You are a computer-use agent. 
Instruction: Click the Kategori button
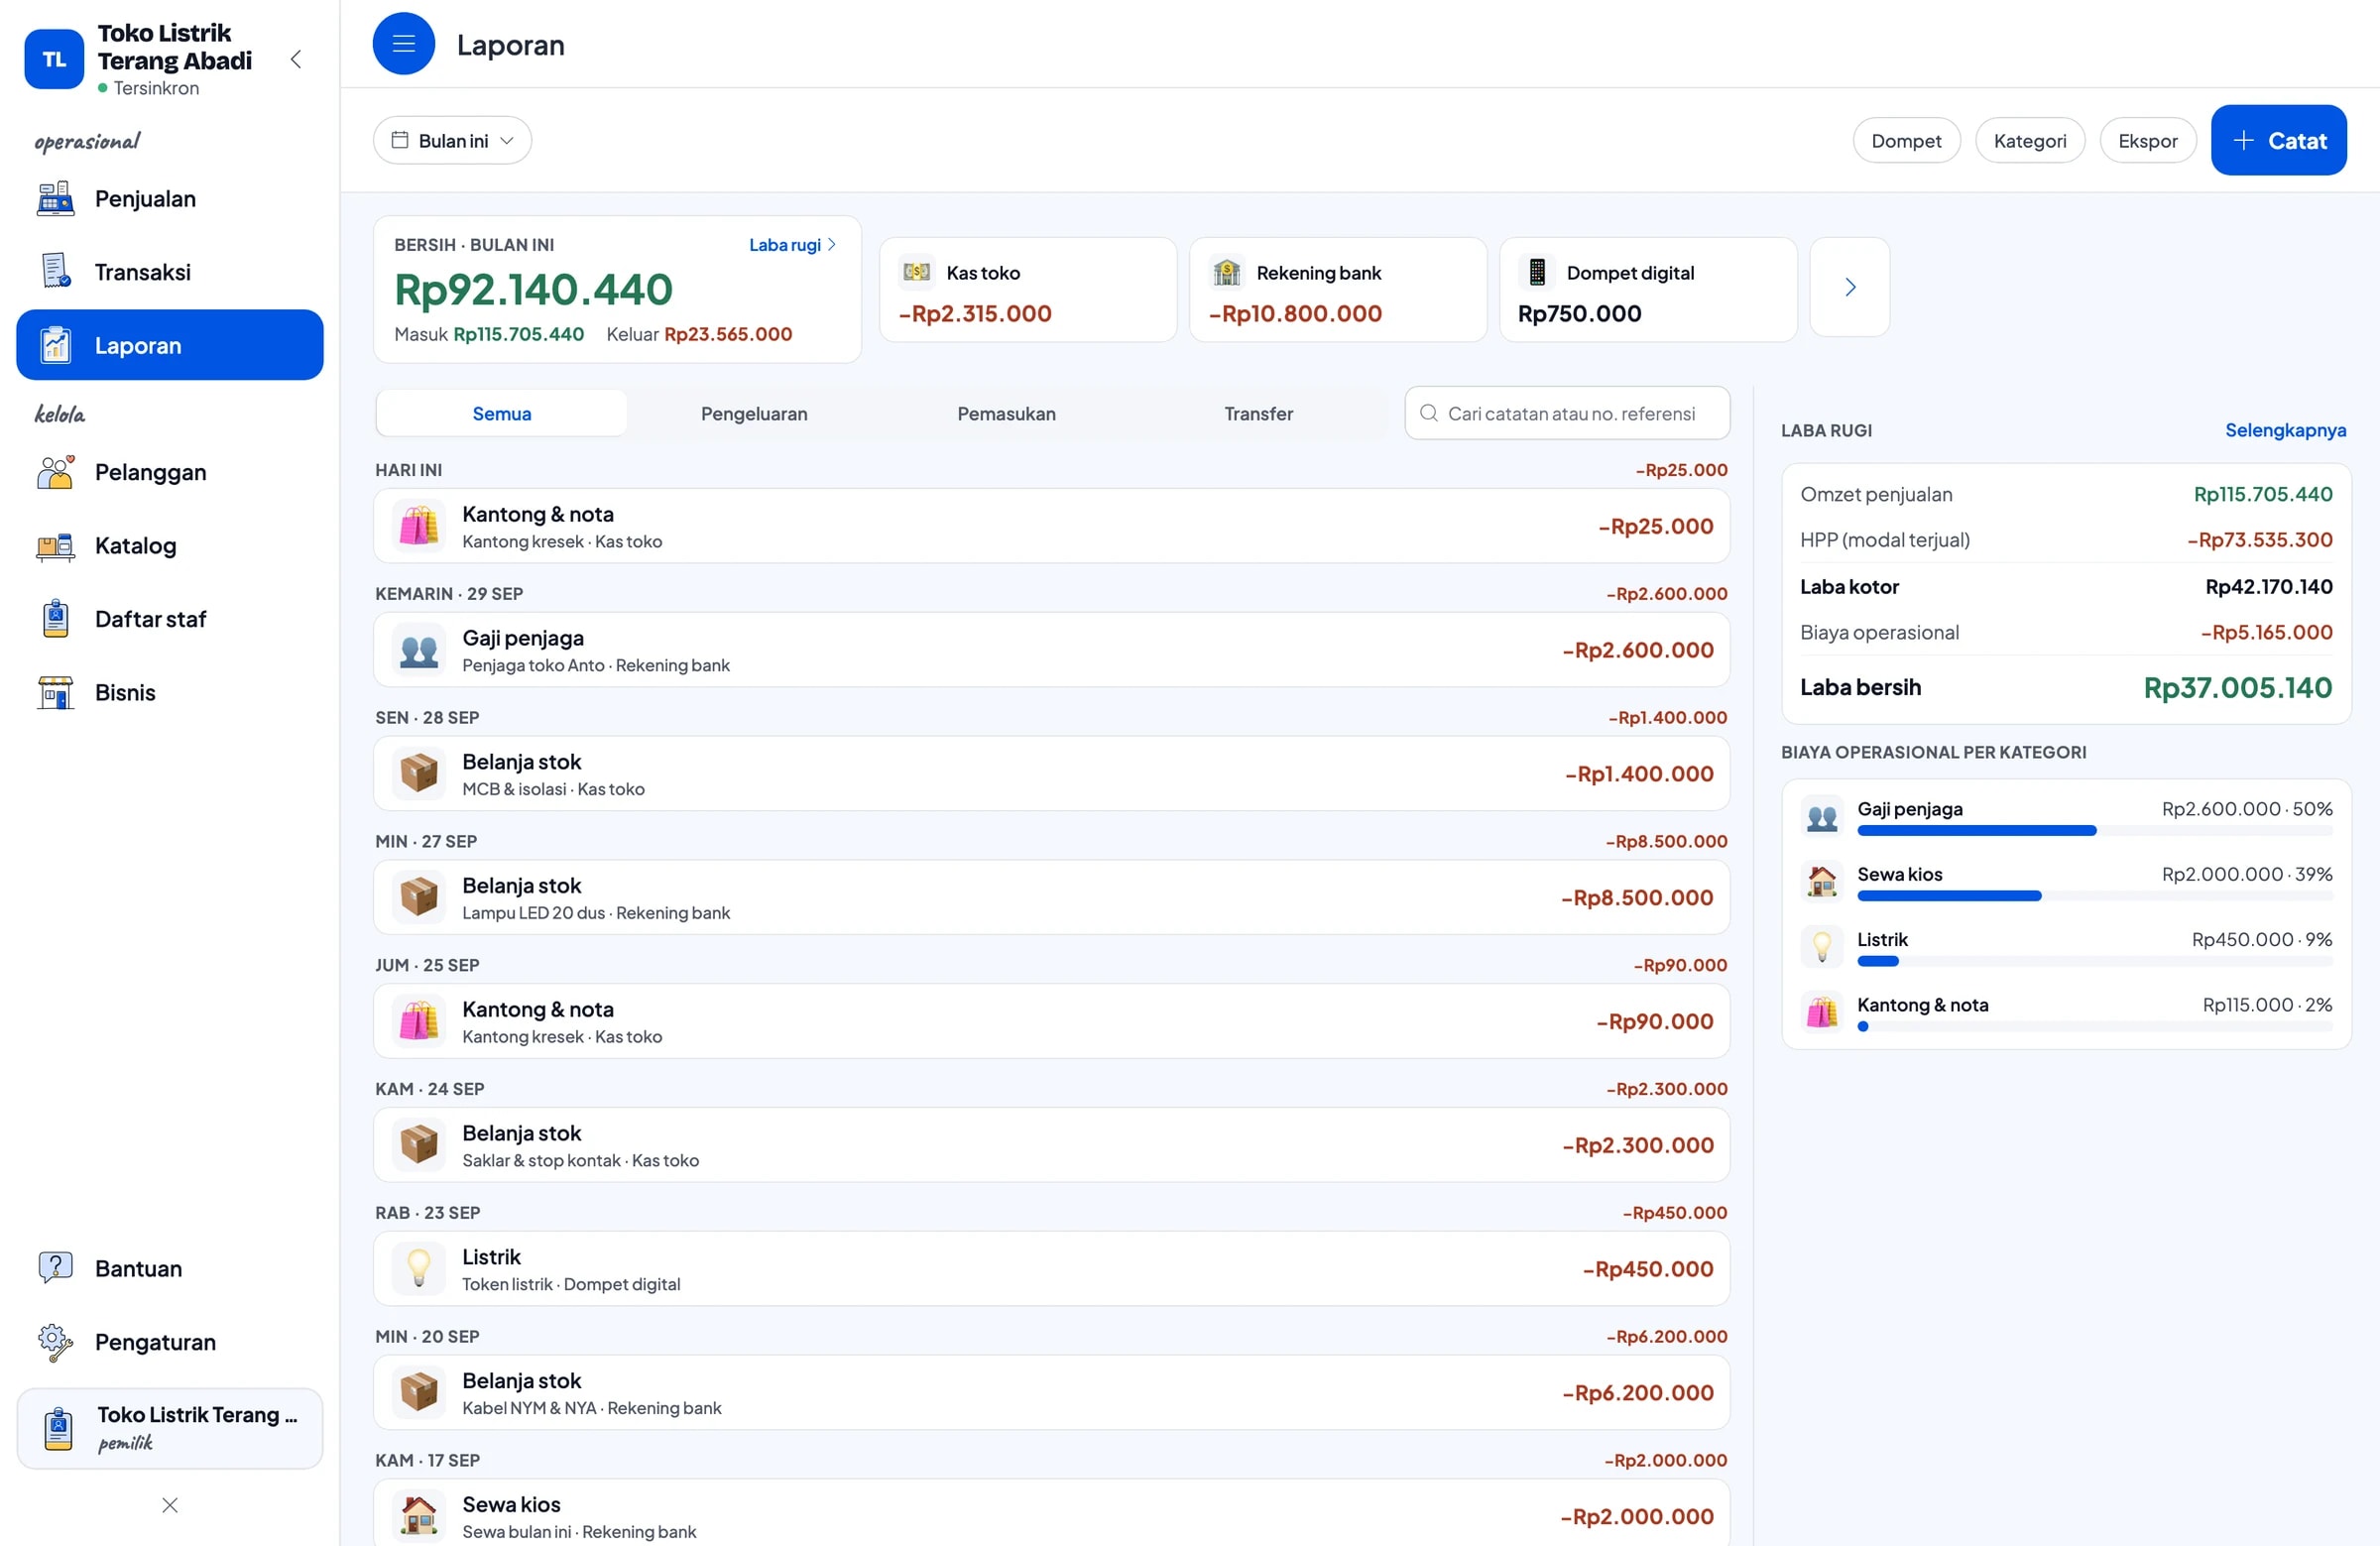2029,141
